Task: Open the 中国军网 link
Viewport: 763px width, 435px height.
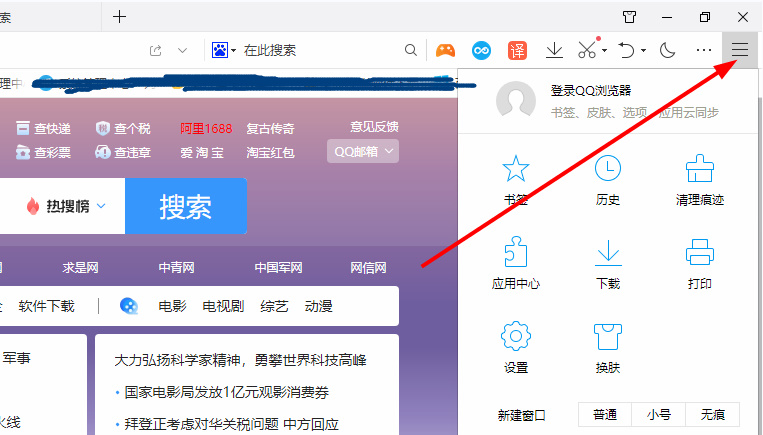Action: point(278,268)
